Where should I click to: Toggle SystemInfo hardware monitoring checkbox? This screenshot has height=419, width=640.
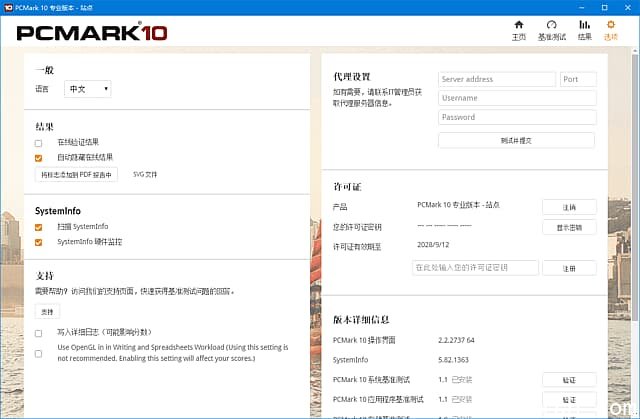tap(38, 242)
